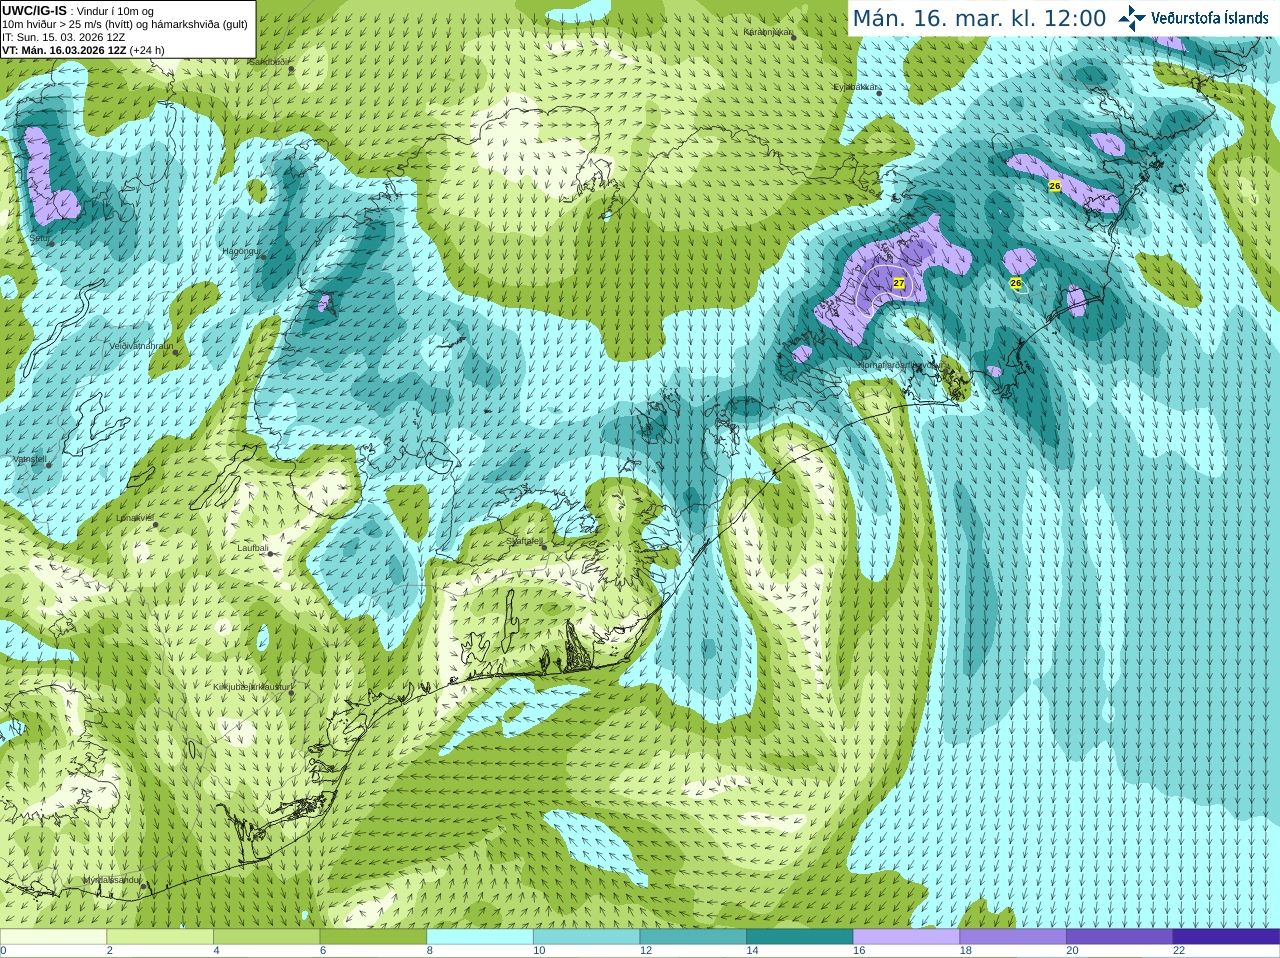This screenshot has width=1280, height=958.
Task: Click the 0–2 m/s legend color swatch
Action: click(x=53, y=937)
